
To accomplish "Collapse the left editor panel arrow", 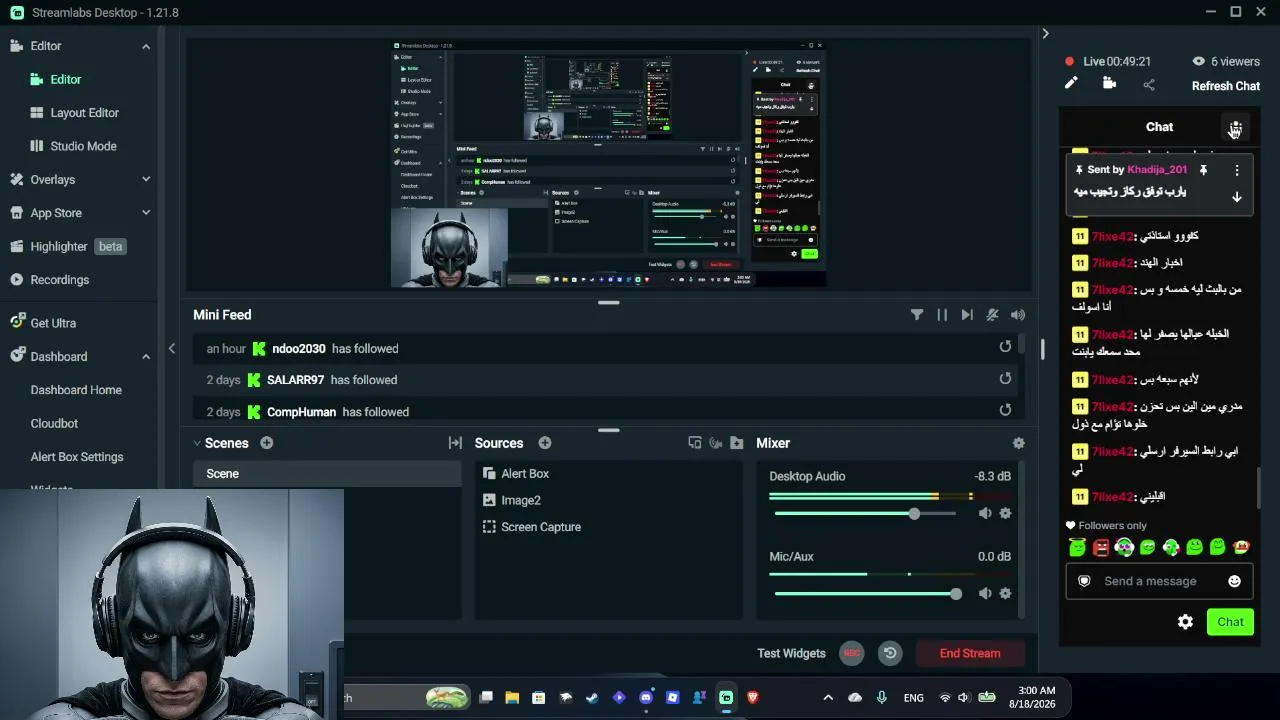I will pyautogui.click(x=172, y=348).
